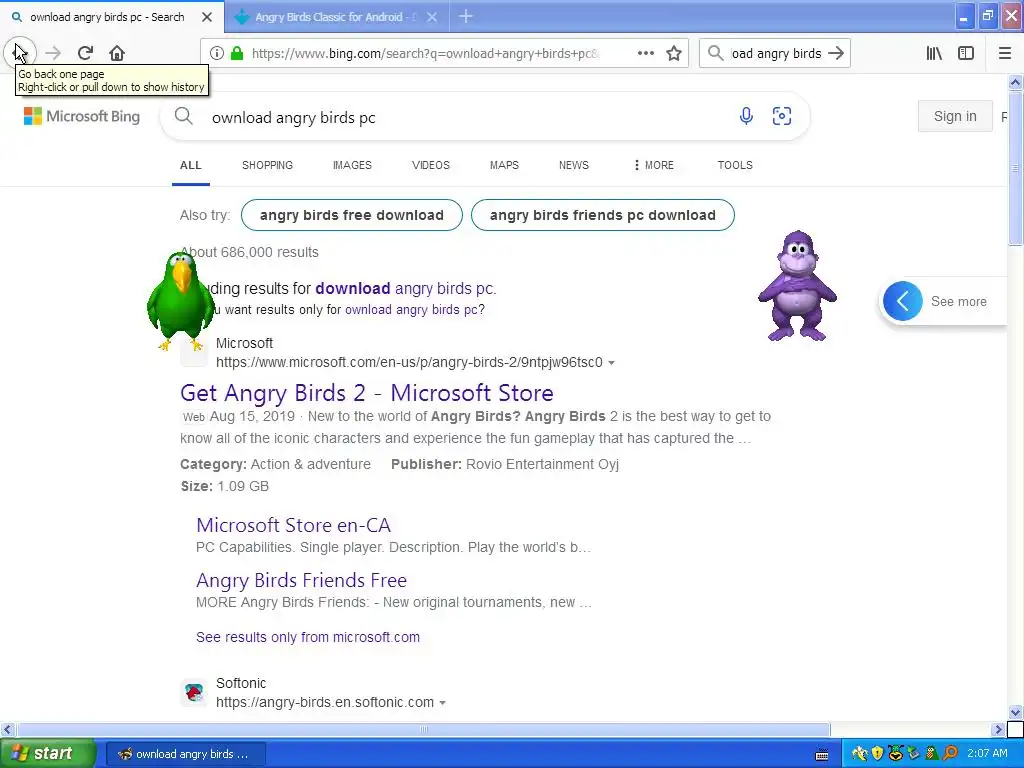Screen dimensions: 1024x768
Task: Open the Library bookmarks icon
Action: (934, 54)
